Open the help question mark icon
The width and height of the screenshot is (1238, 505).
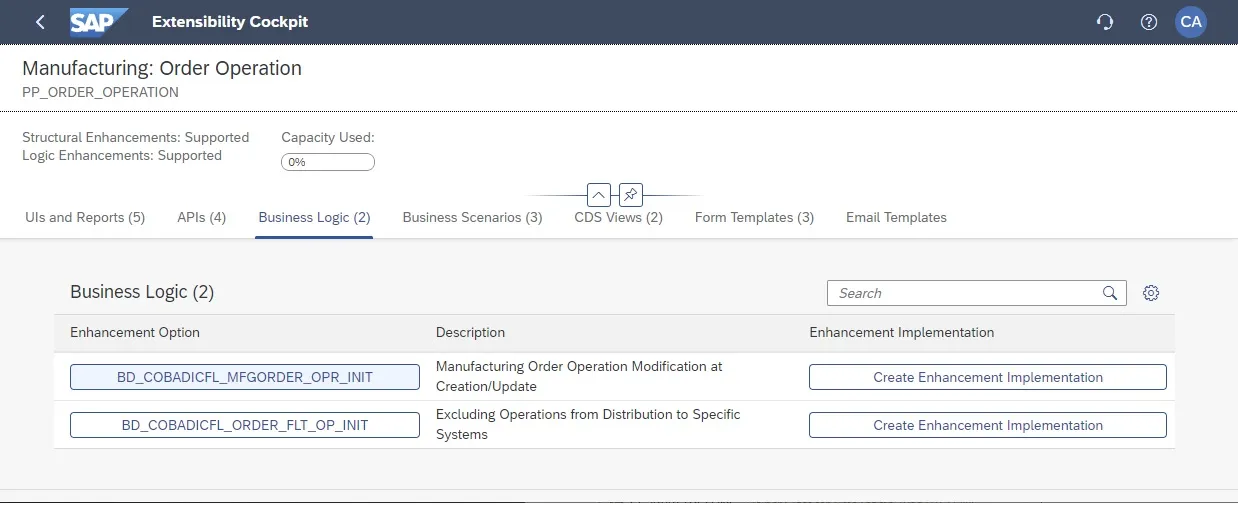1149,22
